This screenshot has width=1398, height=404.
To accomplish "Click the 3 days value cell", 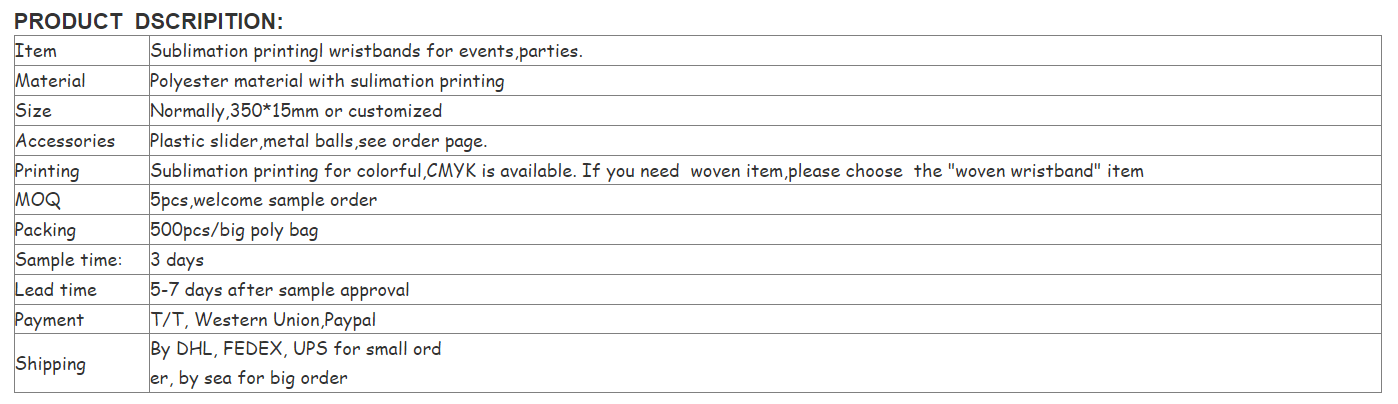I will point(767,260).
